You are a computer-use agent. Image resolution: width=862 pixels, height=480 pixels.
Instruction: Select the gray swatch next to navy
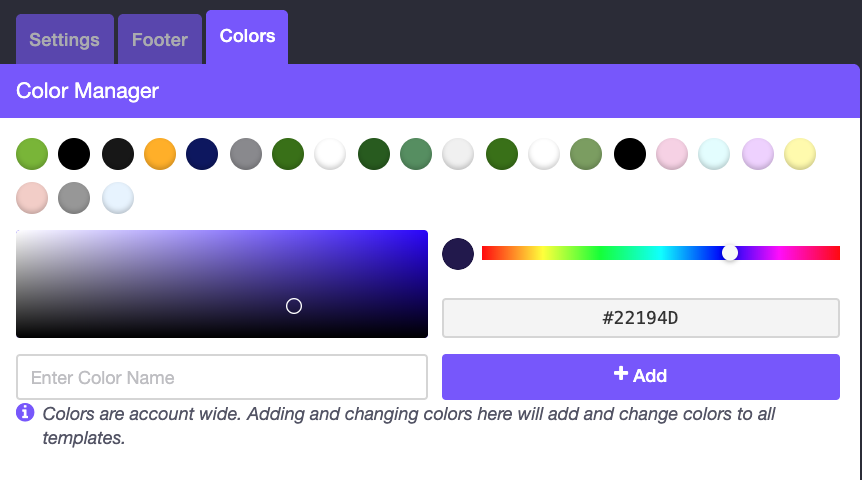[246, 154]
